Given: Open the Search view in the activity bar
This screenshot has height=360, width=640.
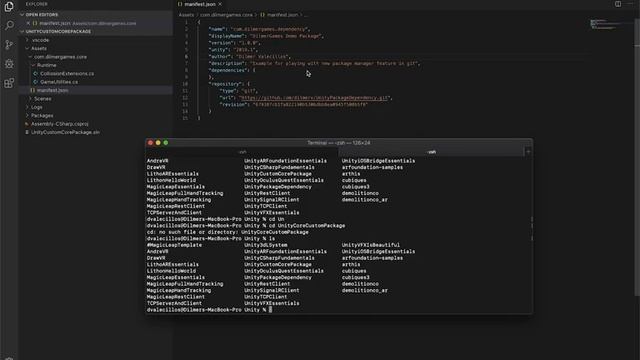Looking at the screenshot, I should pos(9,25).
